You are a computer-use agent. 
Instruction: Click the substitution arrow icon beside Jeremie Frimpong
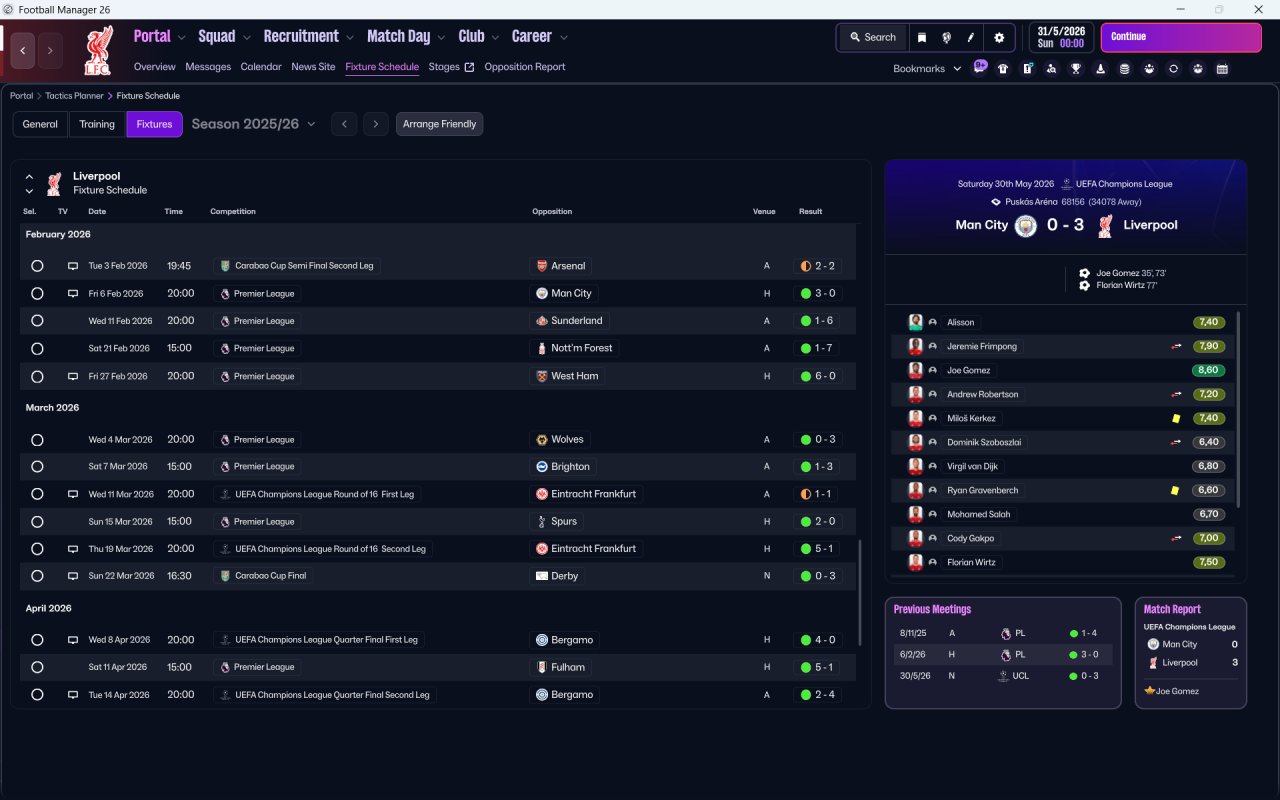coord(1176,346)
